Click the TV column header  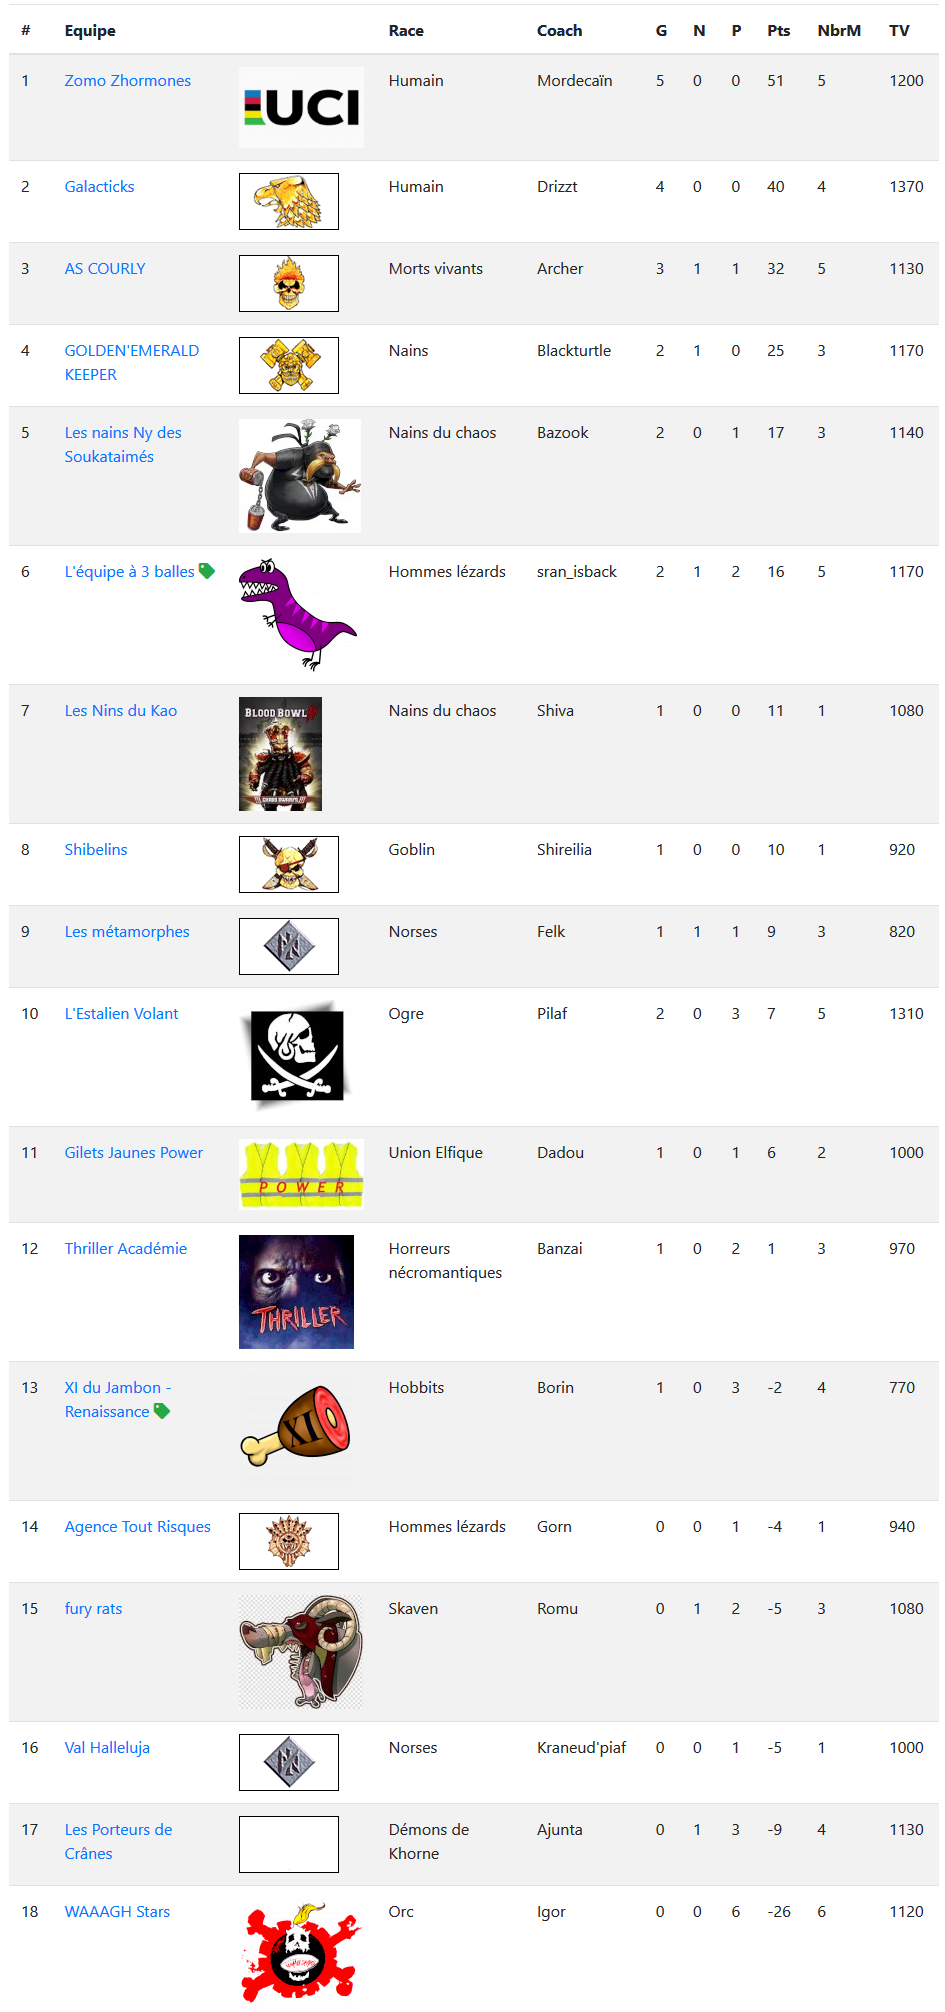899,30
